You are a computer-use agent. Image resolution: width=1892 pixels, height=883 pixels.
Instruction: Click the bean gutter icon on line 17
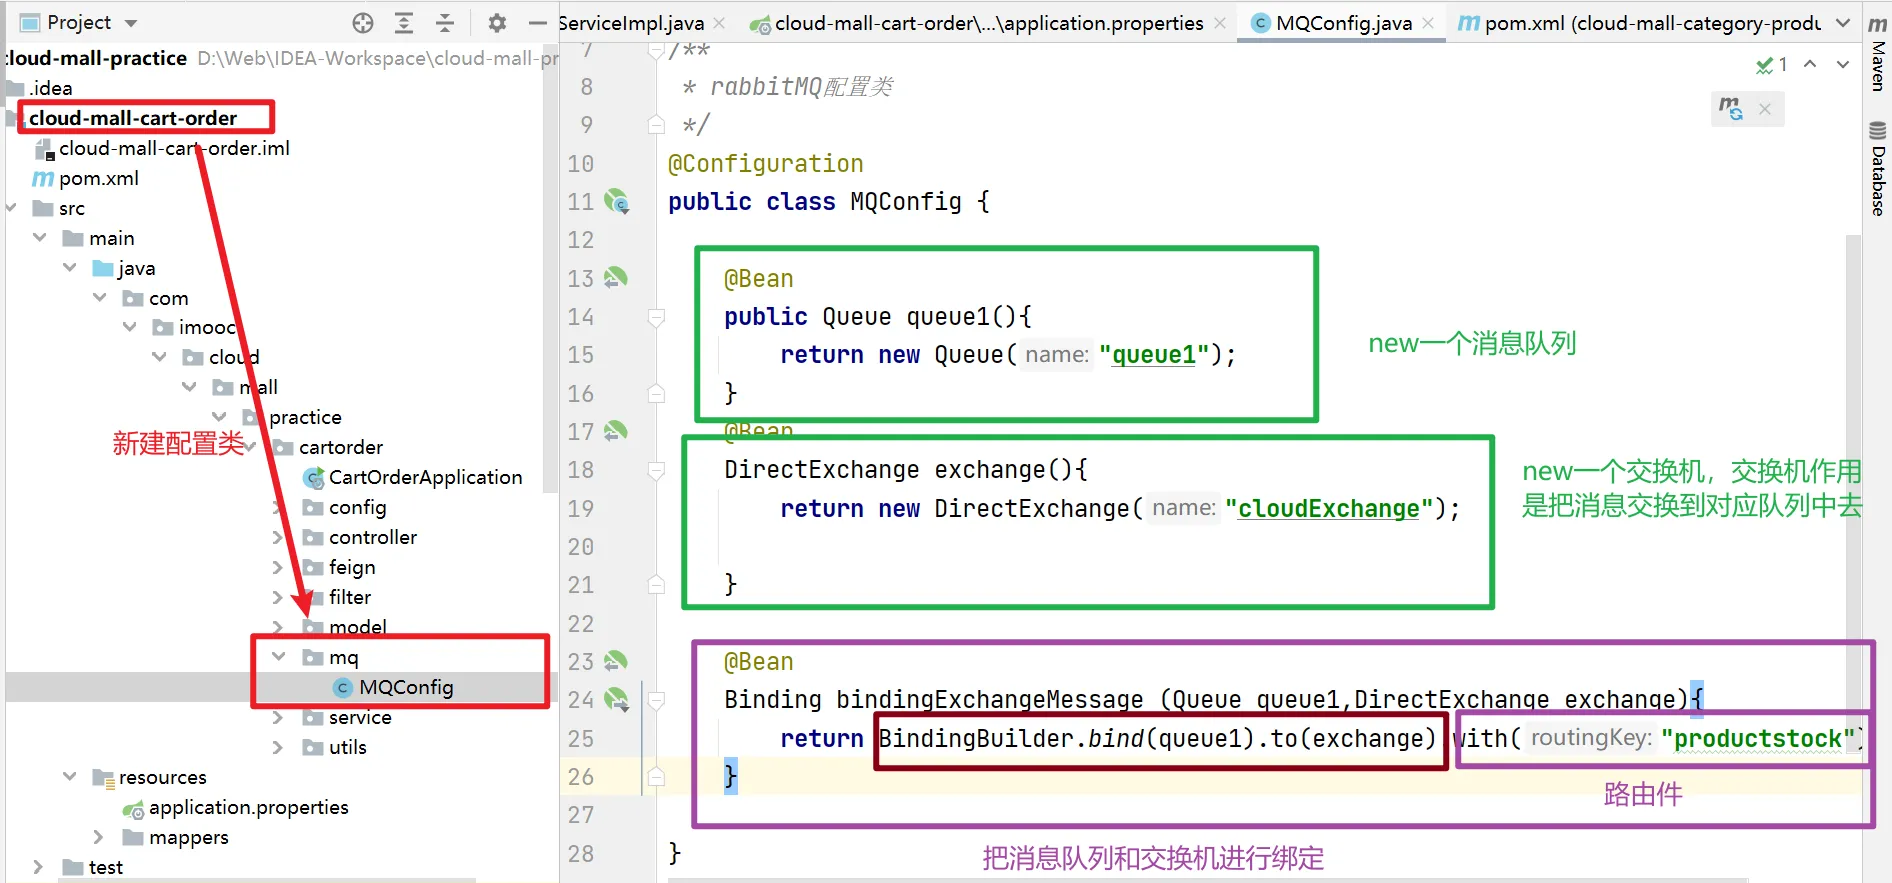616,431
